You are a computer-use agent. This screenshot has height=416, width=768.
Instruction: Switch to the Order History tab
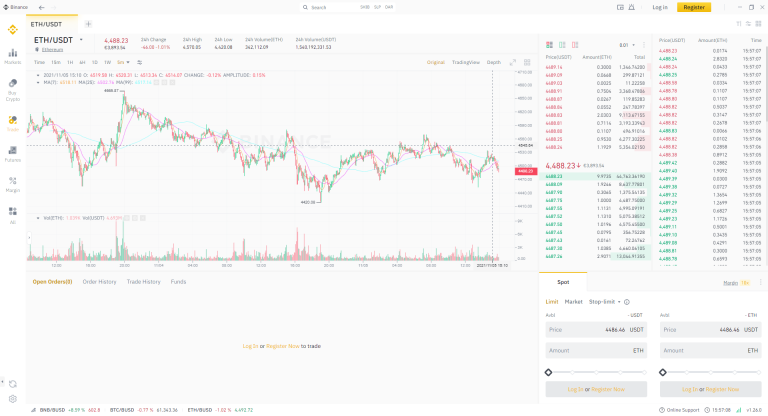99,282
